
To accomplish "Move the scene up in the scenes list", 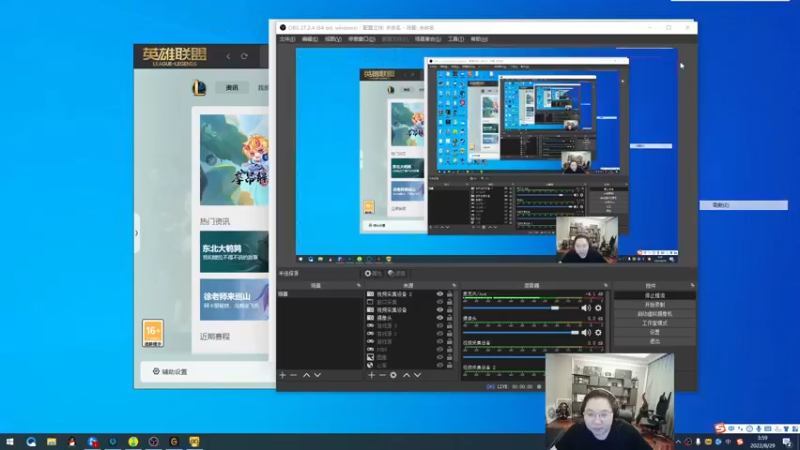I will (307, 375).
